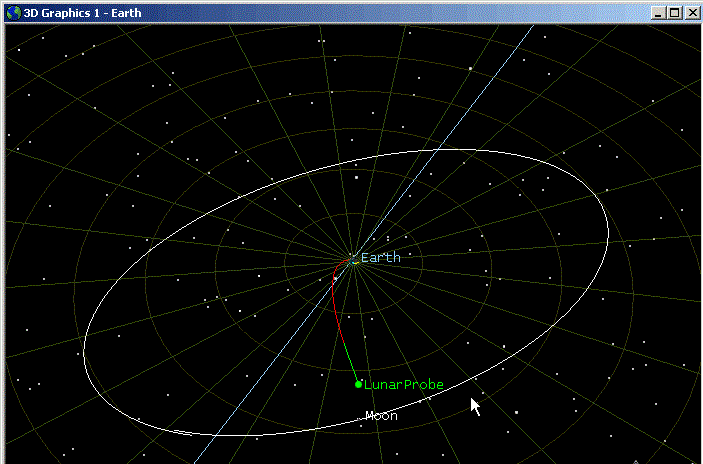
Task: Click the Earth text label
Action: tap(381, 258)
